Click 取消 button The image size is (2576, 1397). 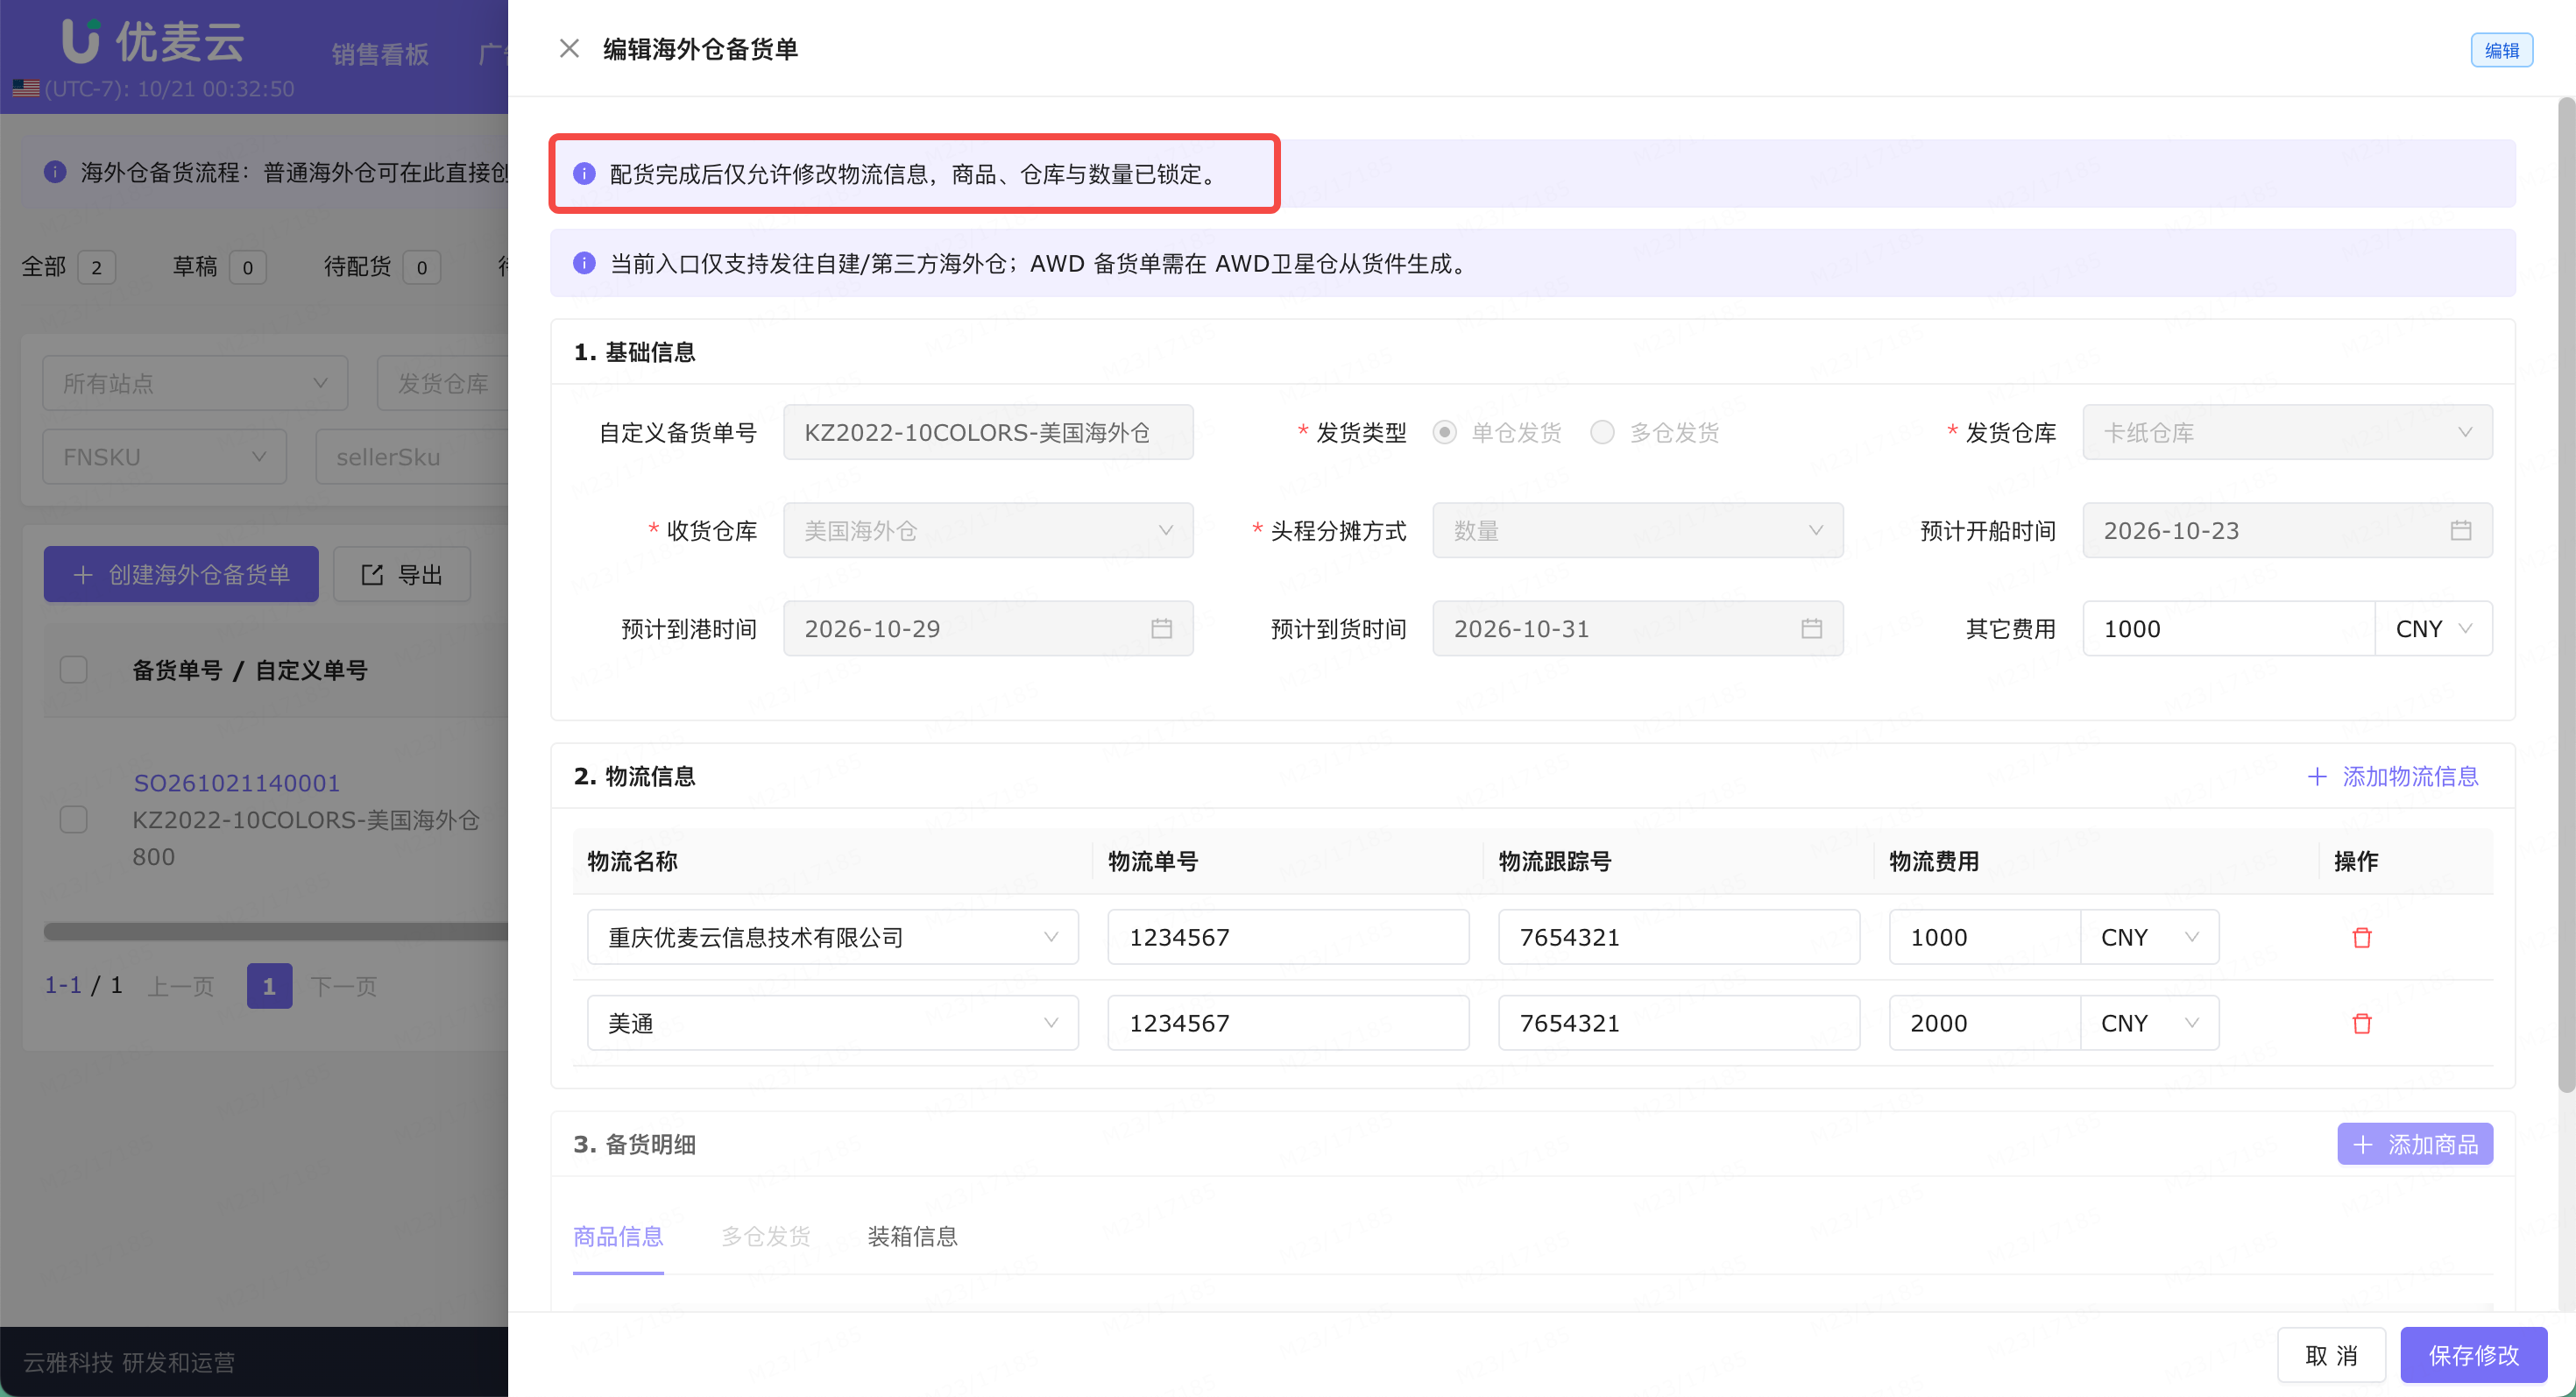2331,1354
